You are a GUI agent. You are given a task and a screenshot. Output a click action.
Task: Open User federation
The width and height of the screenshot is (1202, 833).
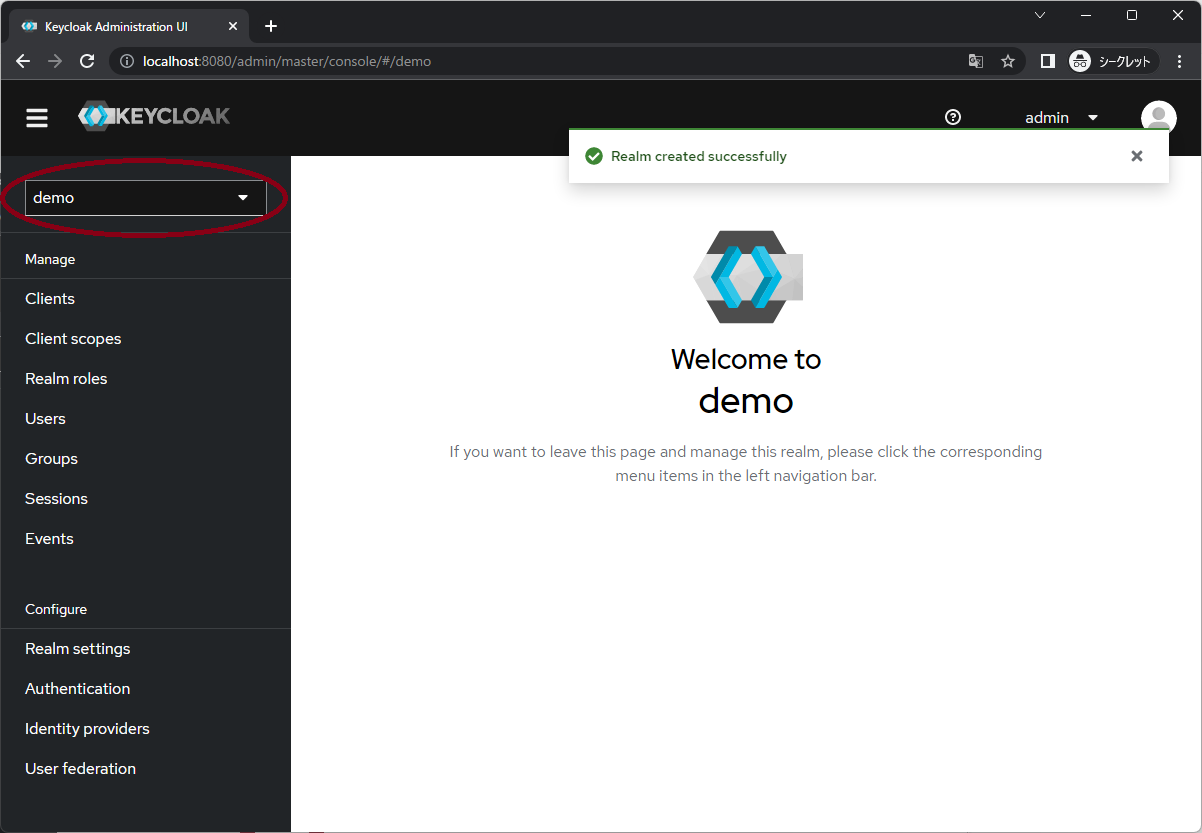tap(80, 769)
